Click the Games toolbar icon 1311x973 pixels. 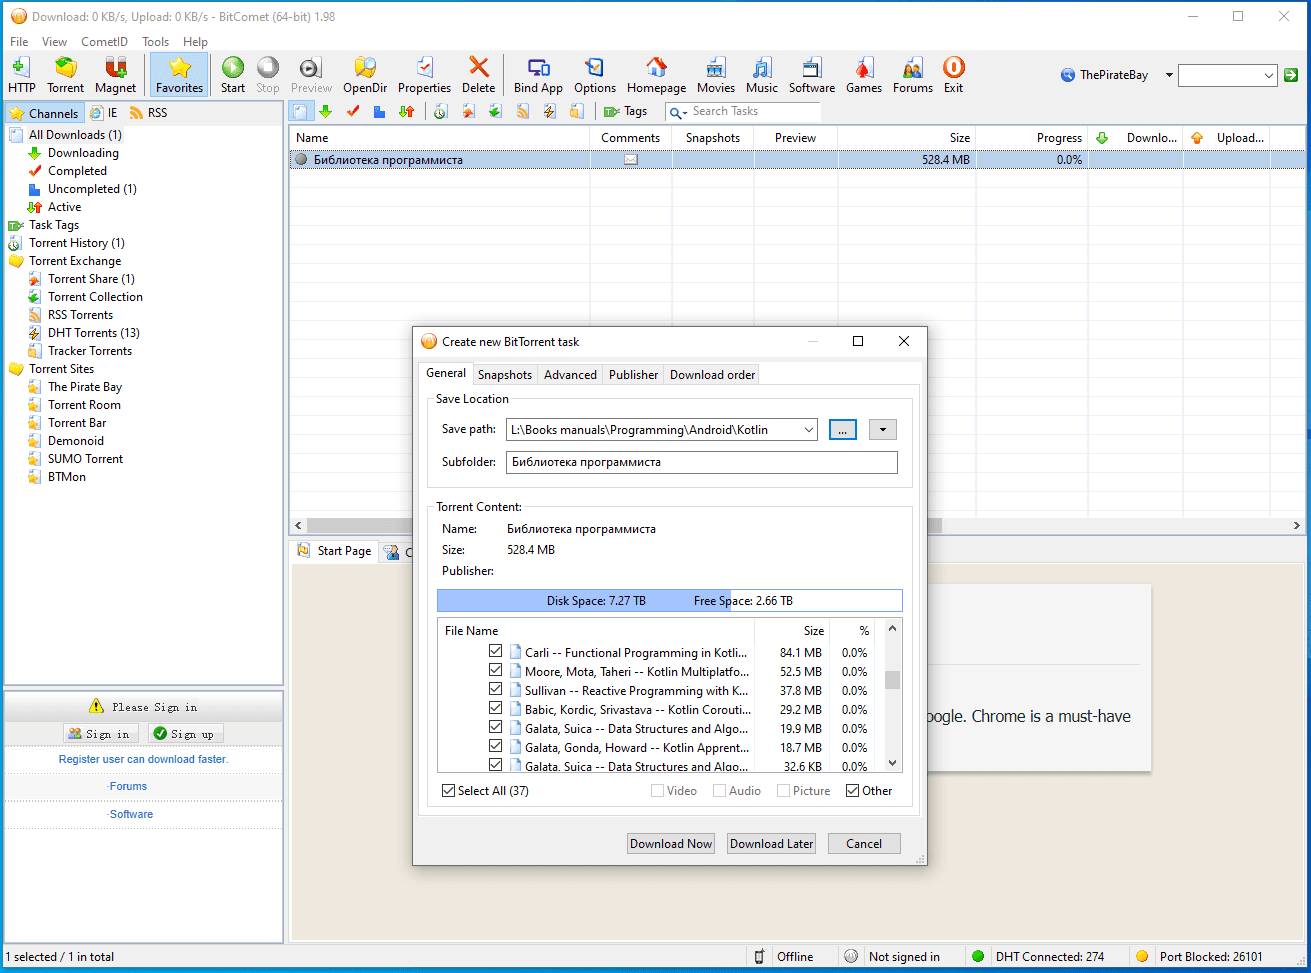(864, 75)
